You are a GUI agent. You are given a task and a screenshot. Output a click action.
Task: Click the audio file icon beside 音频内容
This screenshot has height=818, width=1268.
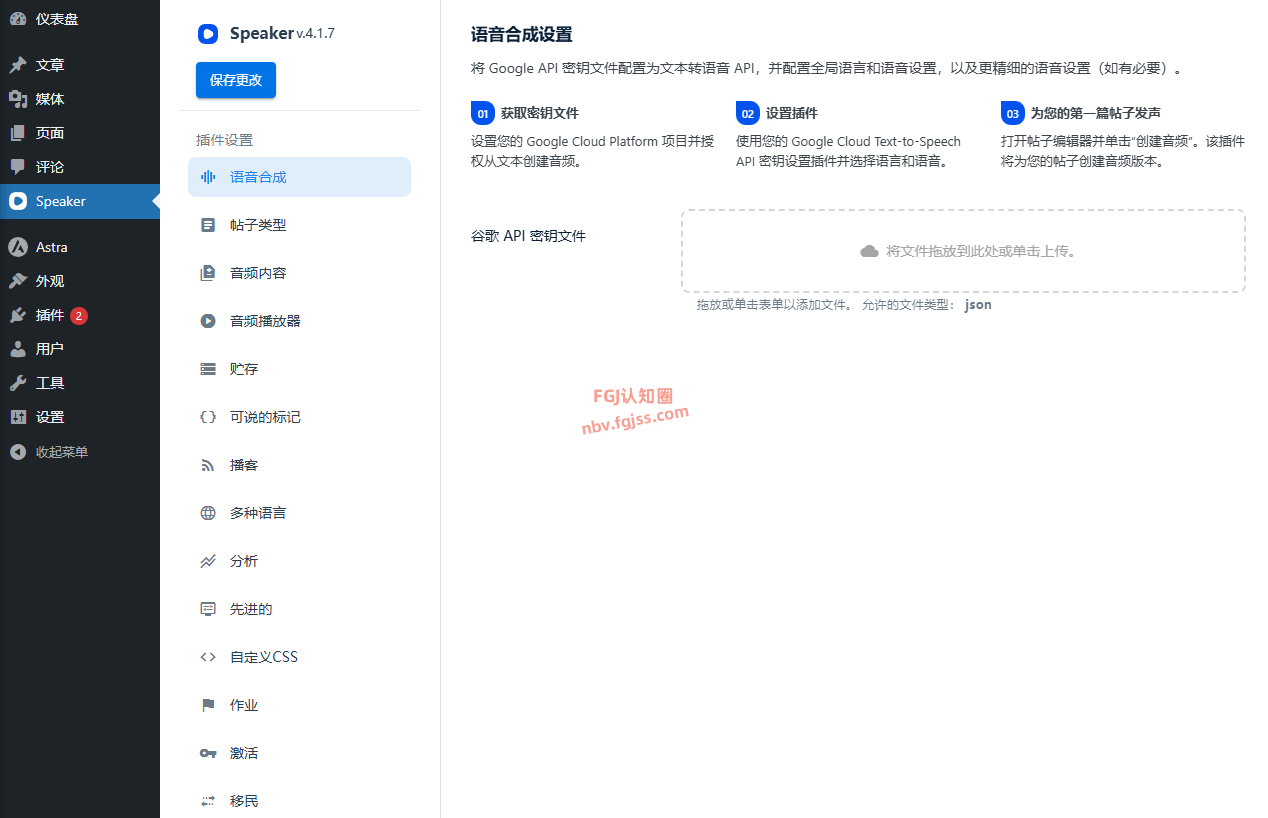(x=208, y=273)
